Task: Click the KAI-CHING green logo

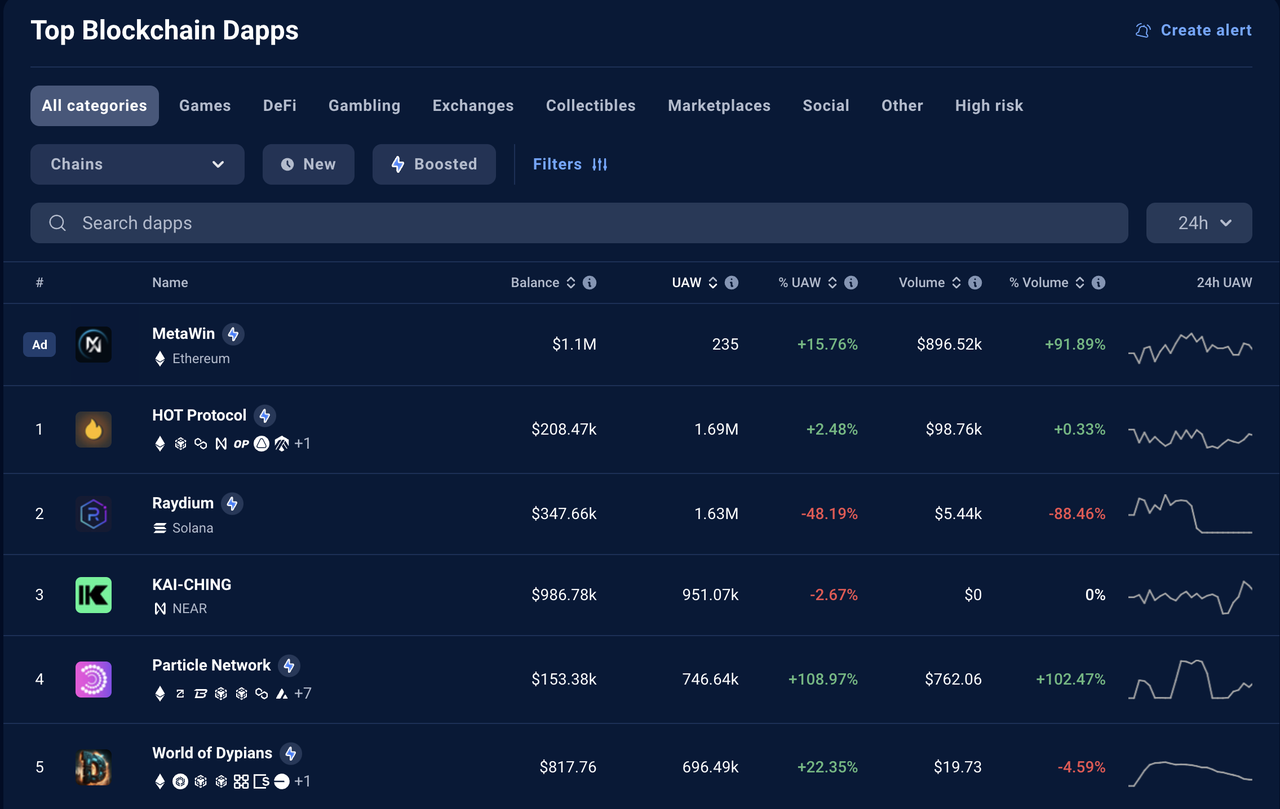Action: [94, 595]
